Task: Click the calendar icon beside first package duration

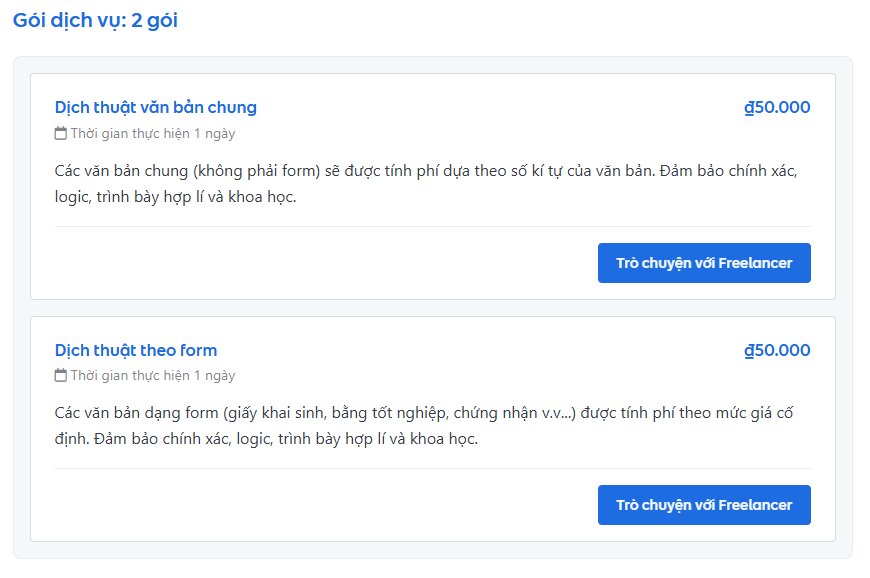Action: point(58,132)
